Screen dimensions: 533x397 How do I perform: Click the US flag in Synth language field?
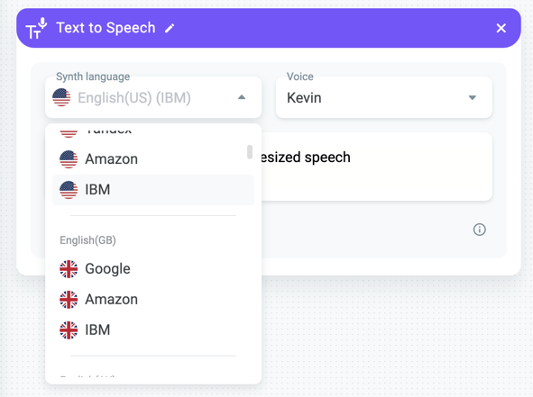tap(62, 98)
